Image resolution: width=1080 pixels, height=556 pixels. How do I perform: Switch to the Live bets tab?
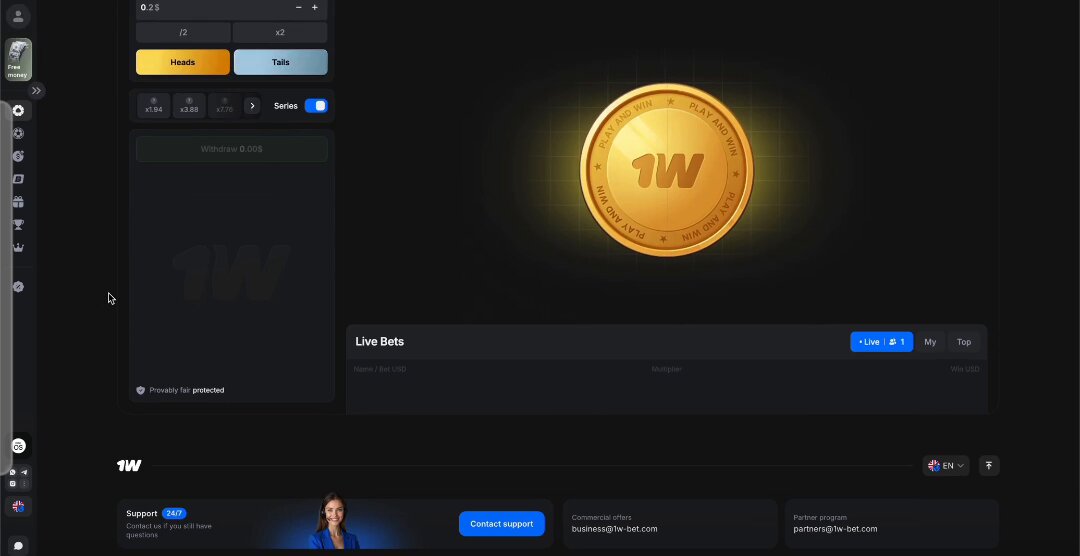pos(882,342)
